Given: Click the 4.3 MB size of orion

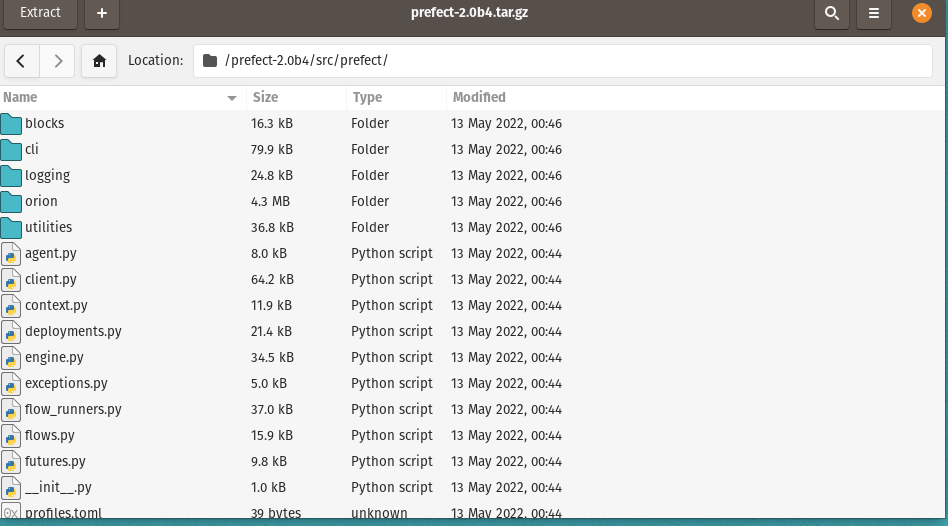Looking at the screenshot, I should point(270,201).
